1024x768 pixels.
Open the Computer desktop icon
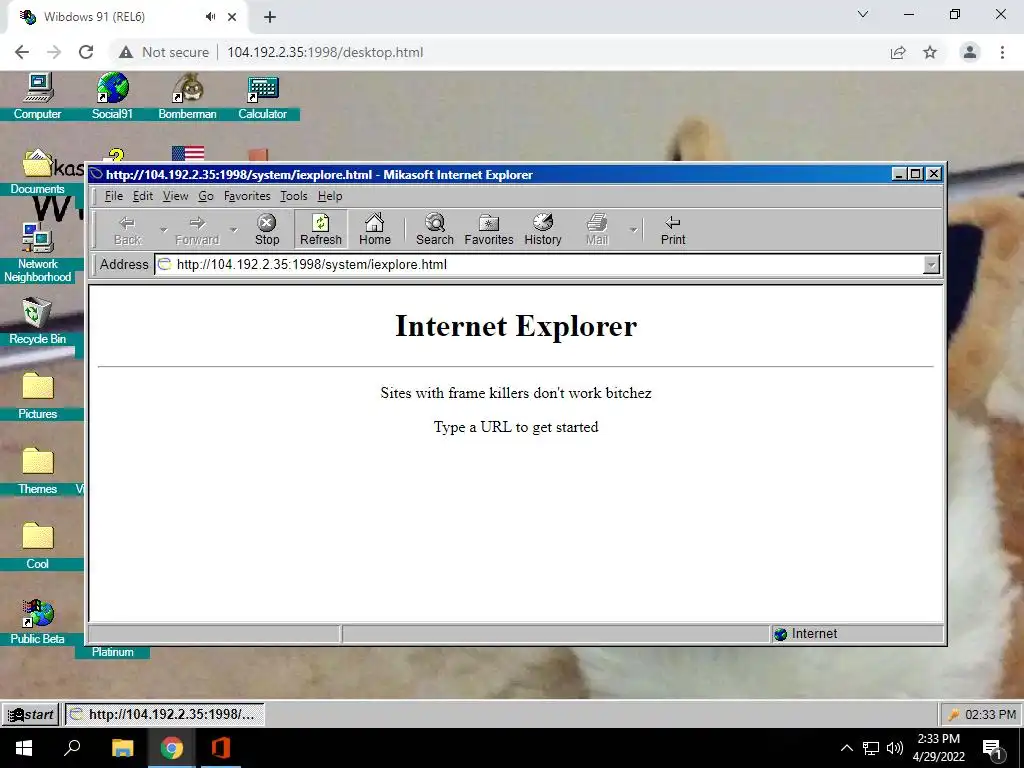(37, 96)
